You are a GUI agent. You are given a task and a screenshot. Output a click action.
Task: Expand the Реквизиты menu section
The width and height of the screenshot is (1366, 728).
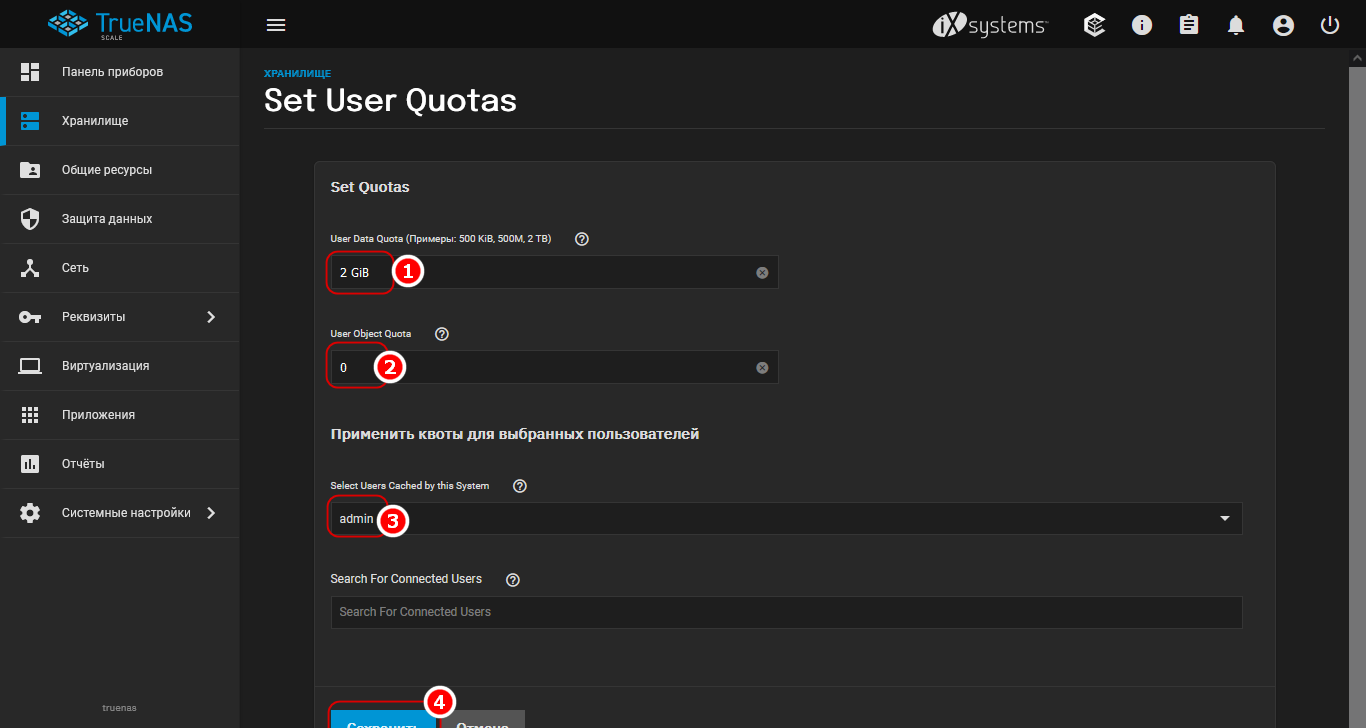(211, 317)
